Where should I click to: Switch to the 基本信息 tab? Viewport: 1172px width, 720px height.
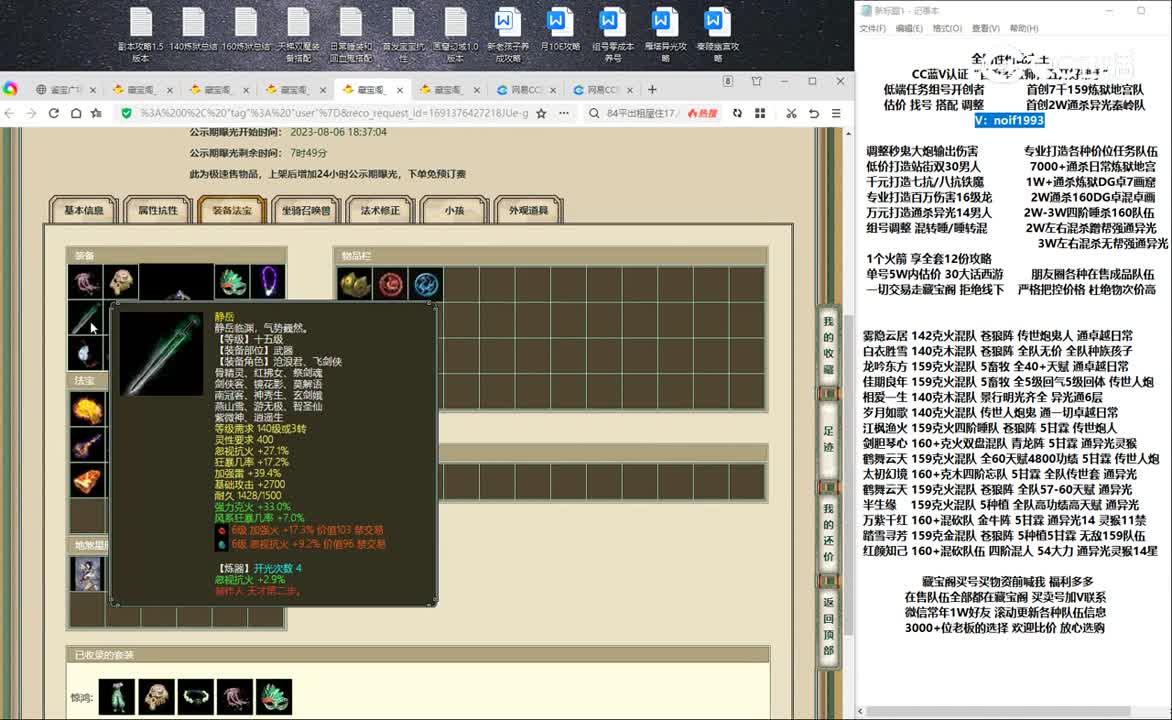(84, 210)
